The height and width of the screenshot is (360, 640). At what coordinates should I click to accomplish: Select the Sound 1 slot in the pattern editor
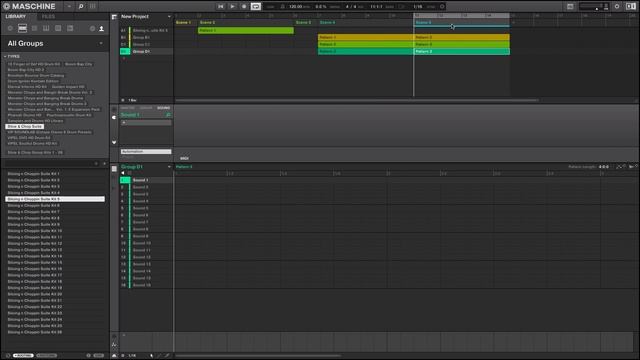[x=146, y=180]
